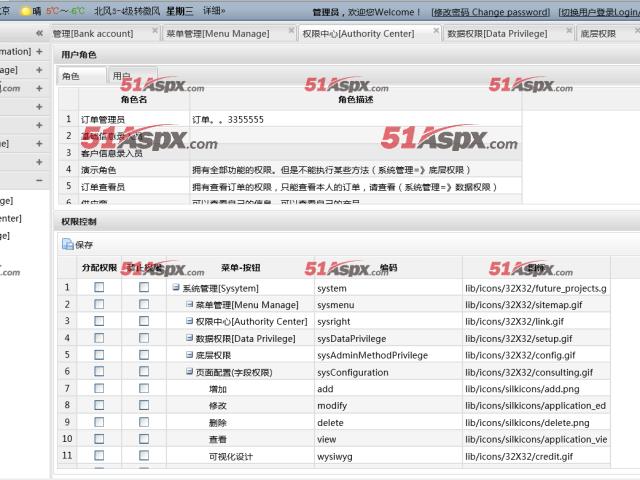Expand the first sidebar section ending in 'mation]'
640x480 pixels.
click(40, 51)
